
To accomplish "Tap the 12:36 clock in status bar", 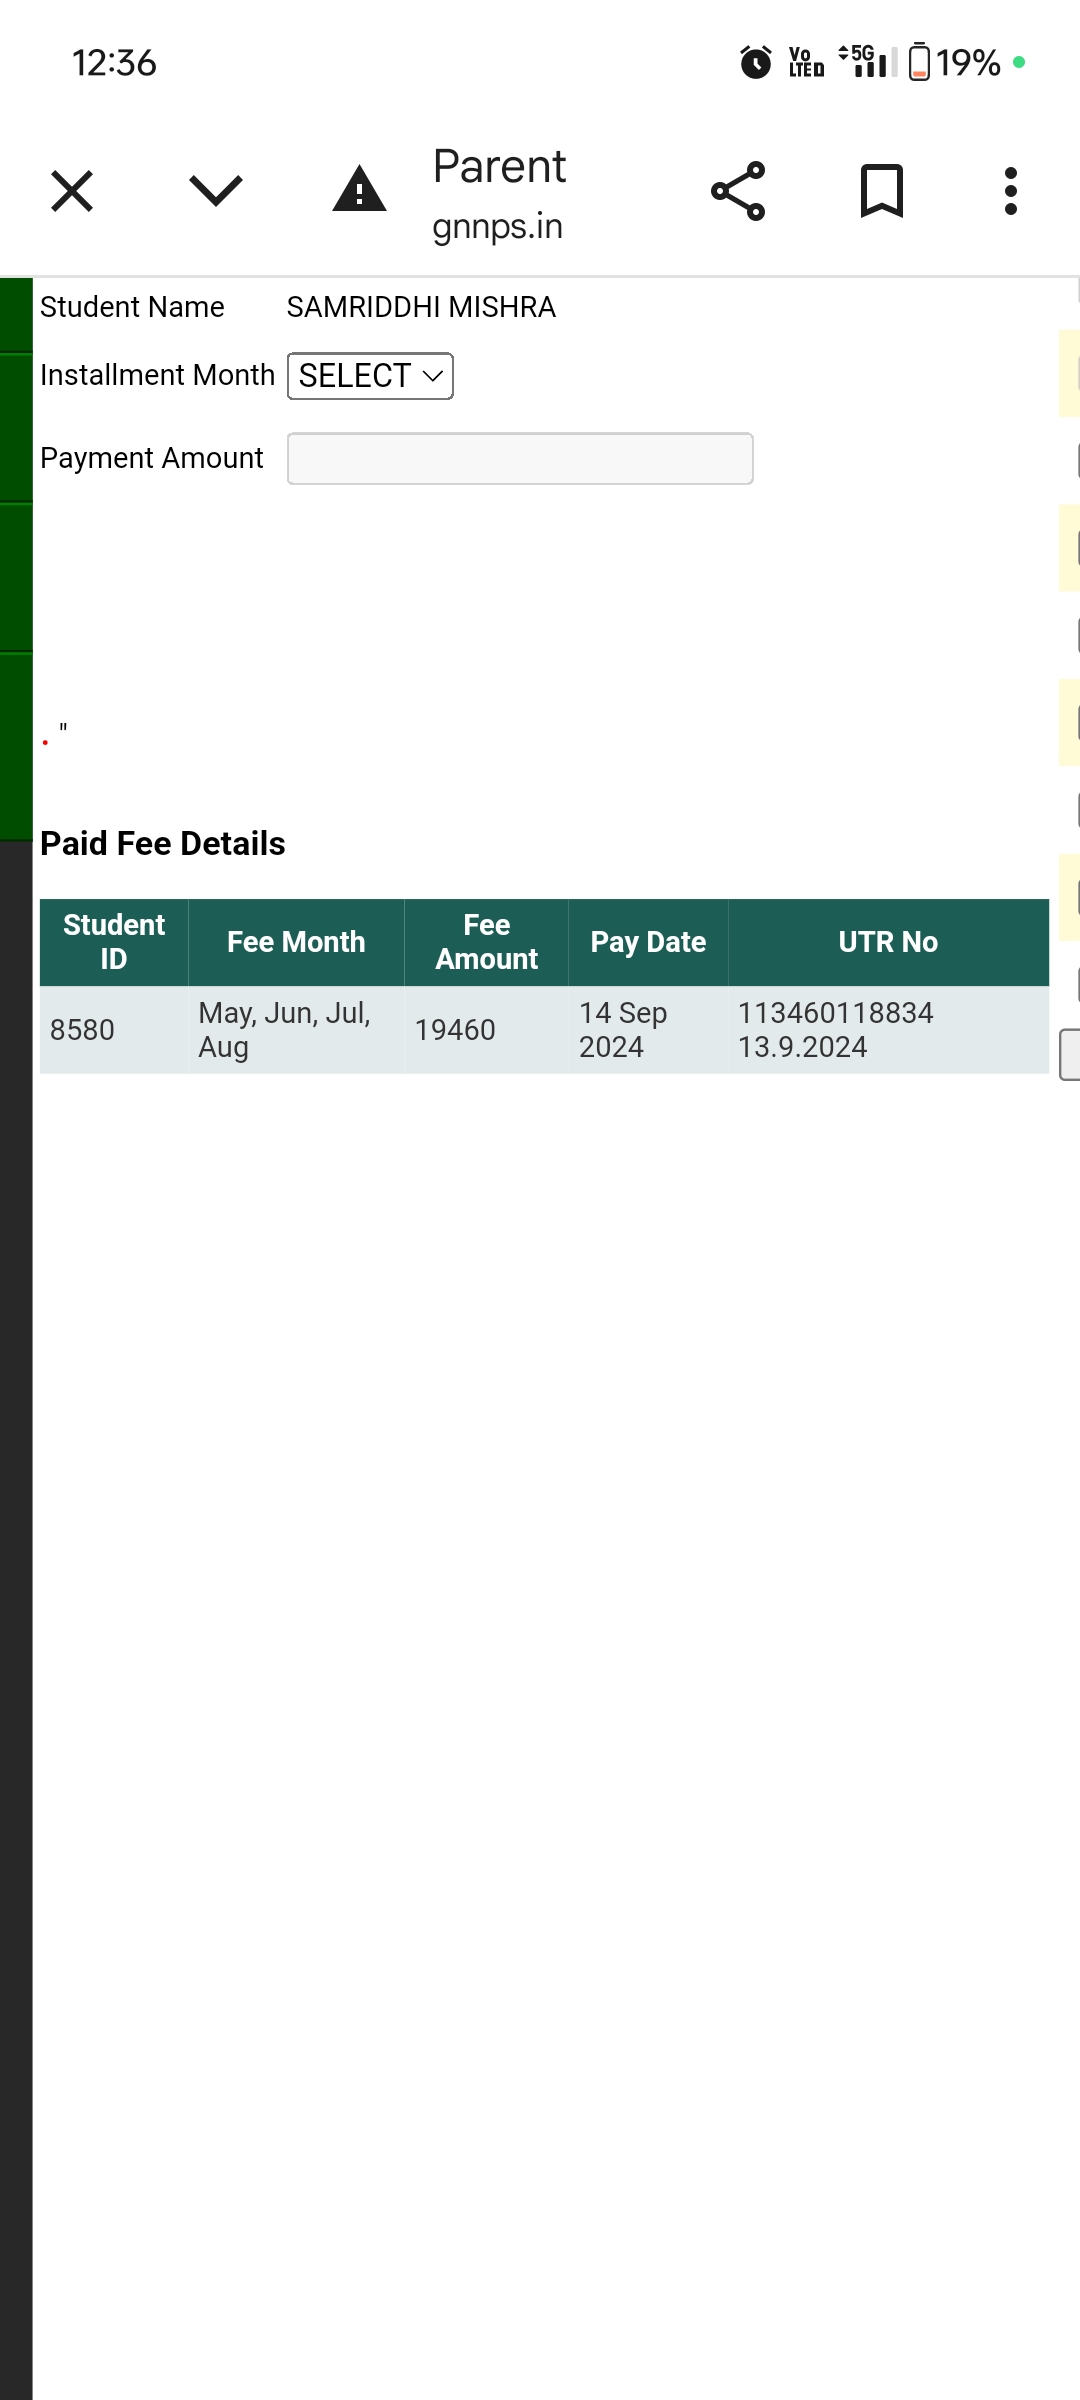I will [114, 63].
